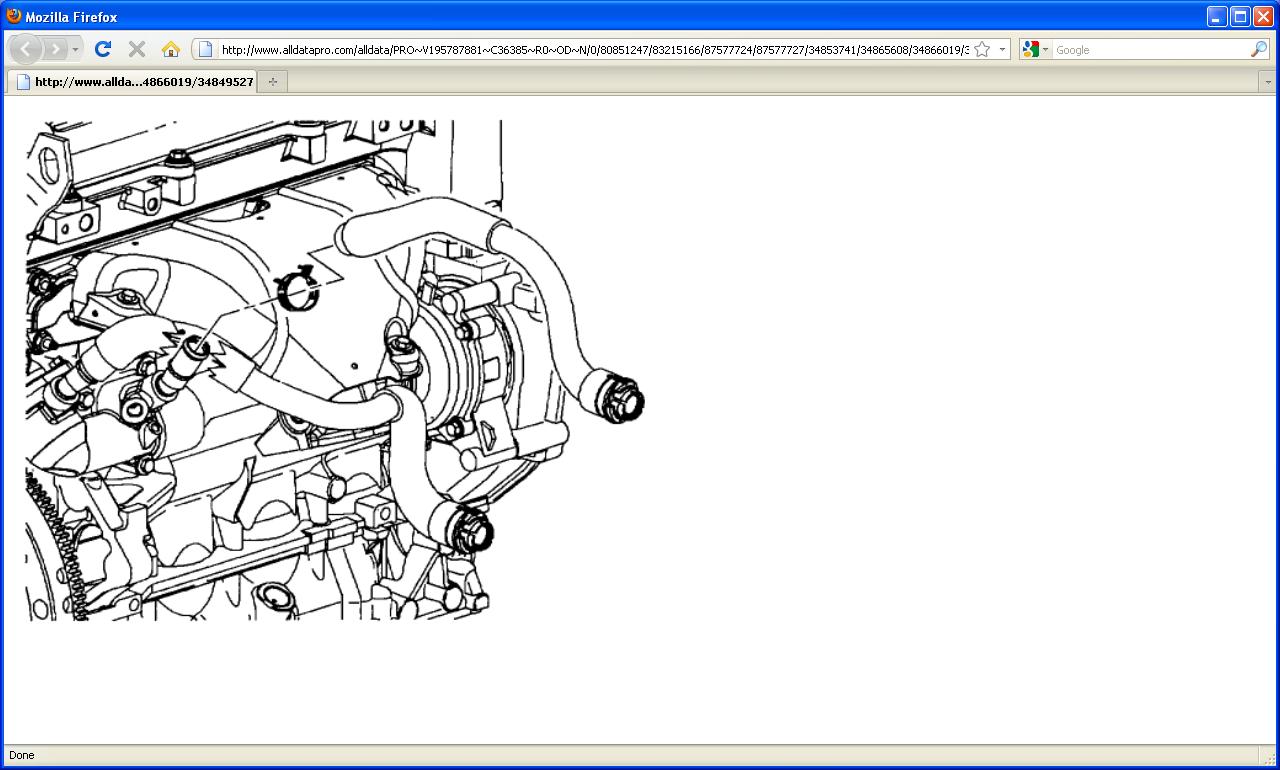Reload the current page
The image size is (1280, 770).
(x=102, y=49)
